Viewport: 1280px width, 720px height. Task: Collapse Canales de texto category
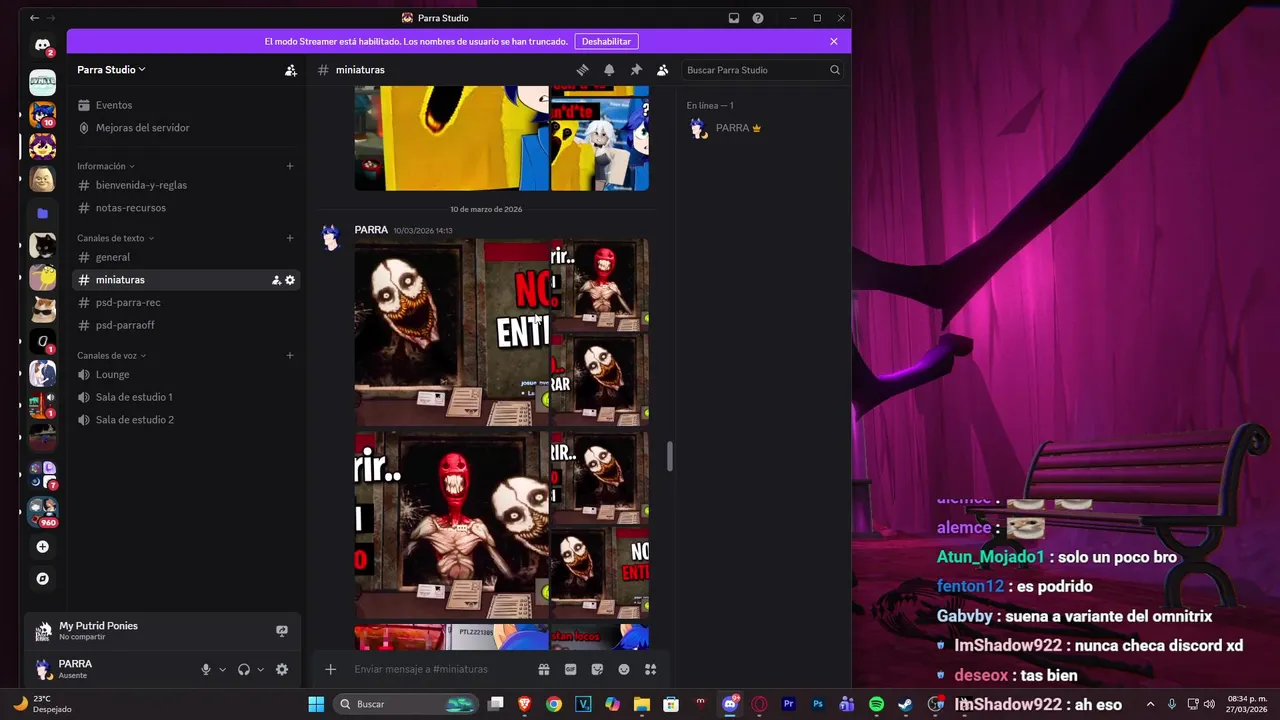pos(115,238)
